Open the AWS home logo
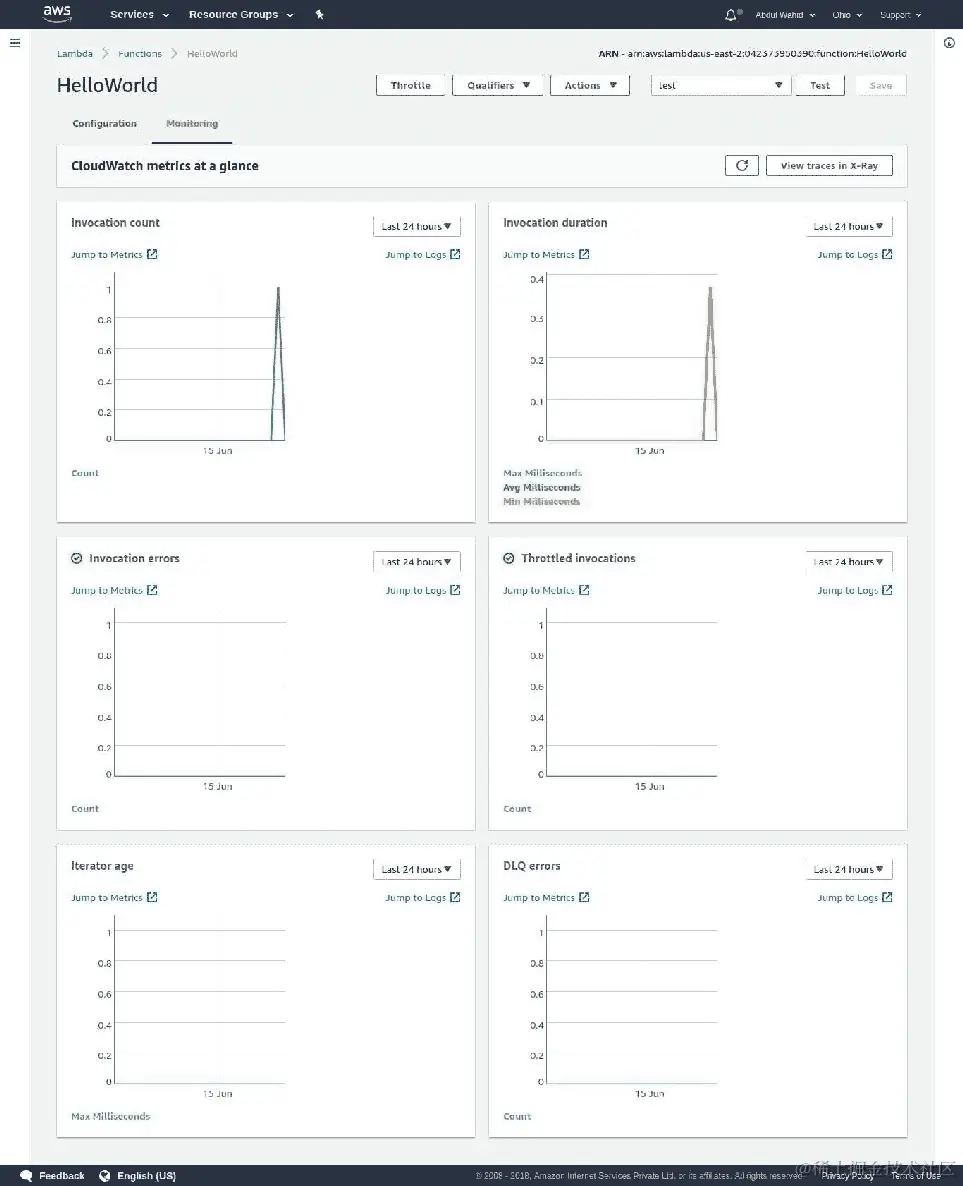963x1186 pixels. 57,14
